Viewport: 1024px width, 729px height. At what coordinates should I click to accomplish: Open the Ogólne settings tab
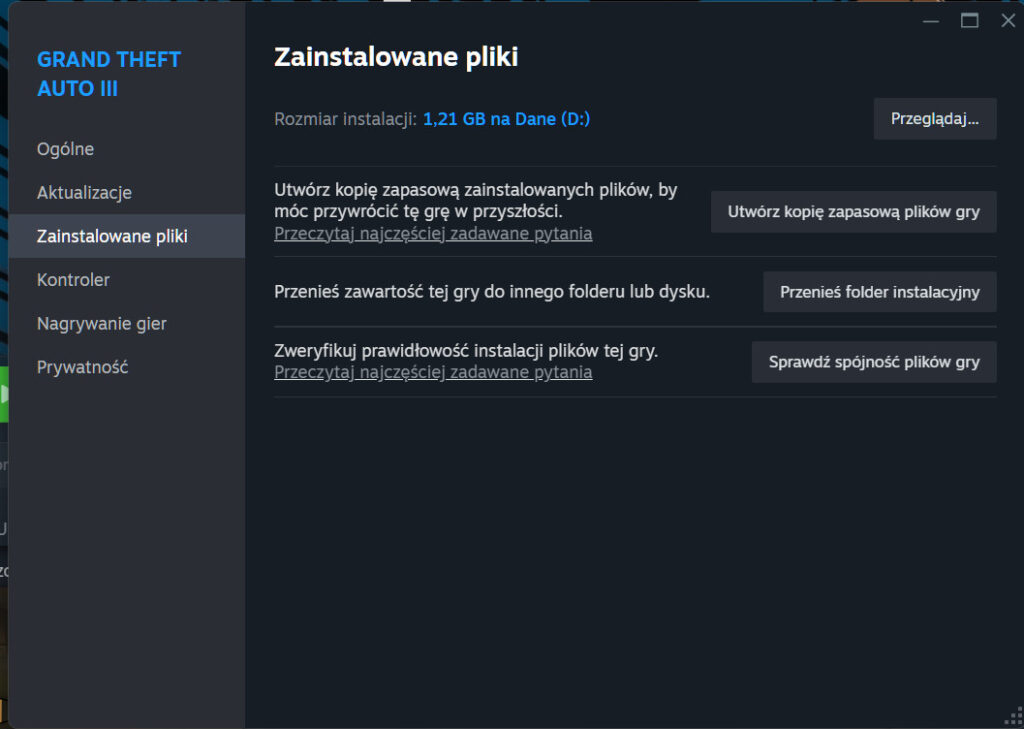coord(66,149)
